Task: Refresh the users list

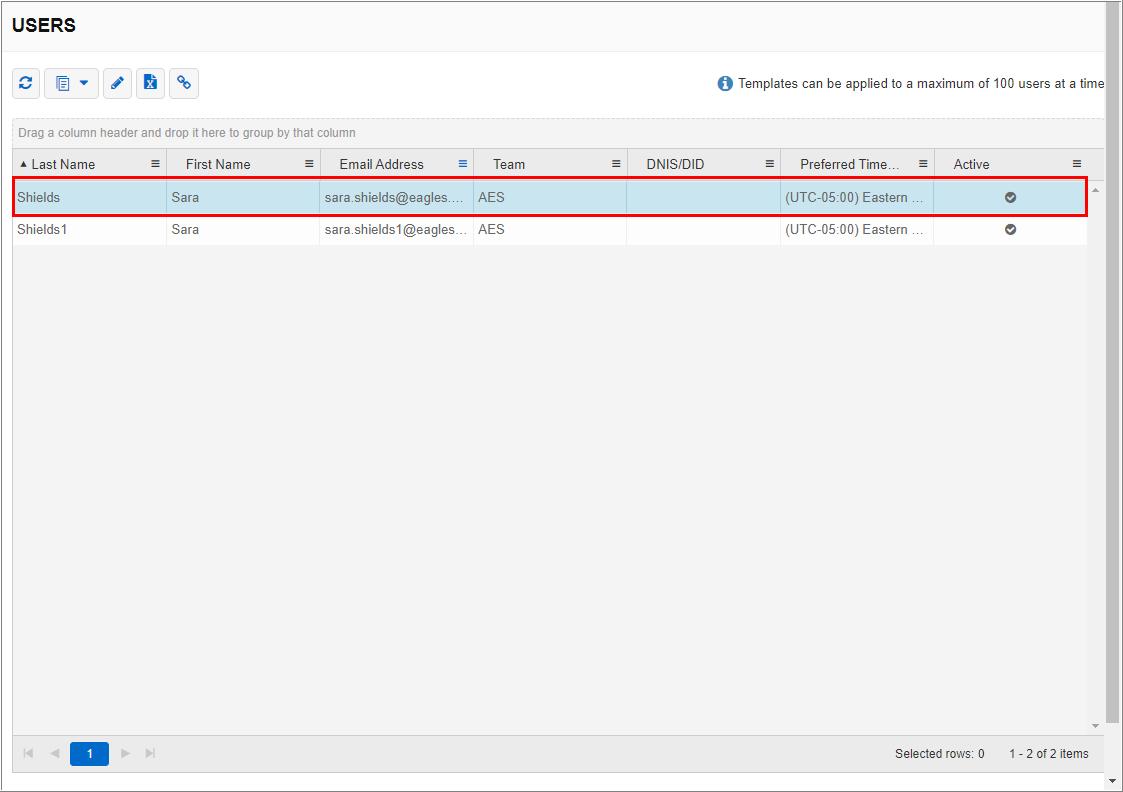Action: (25, 83)
